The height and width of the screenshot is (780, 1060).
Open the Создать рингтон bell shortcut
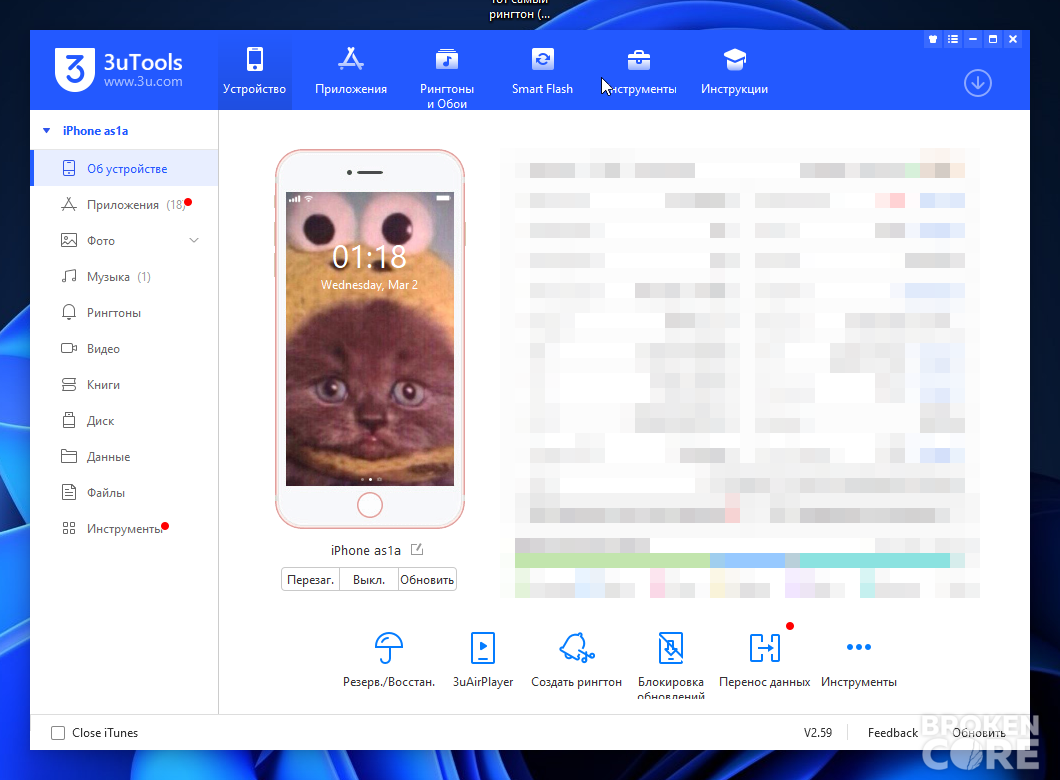tap(577, 660)
